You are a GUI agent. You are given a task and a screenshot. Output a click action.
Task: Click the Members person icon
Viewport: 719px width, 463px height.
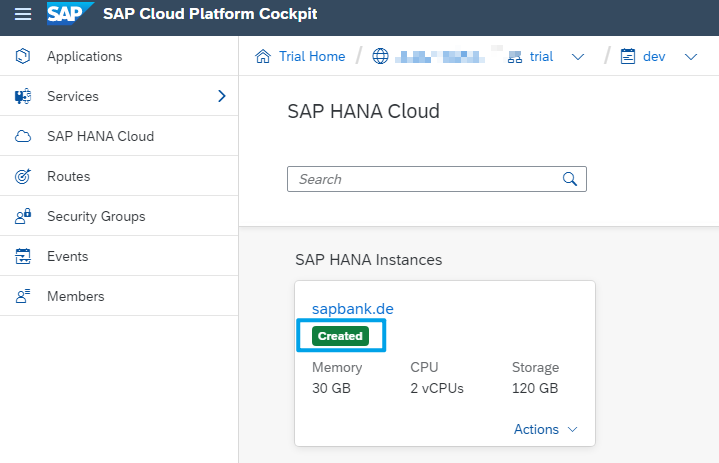pyautogui.click(x=23, y=296)
